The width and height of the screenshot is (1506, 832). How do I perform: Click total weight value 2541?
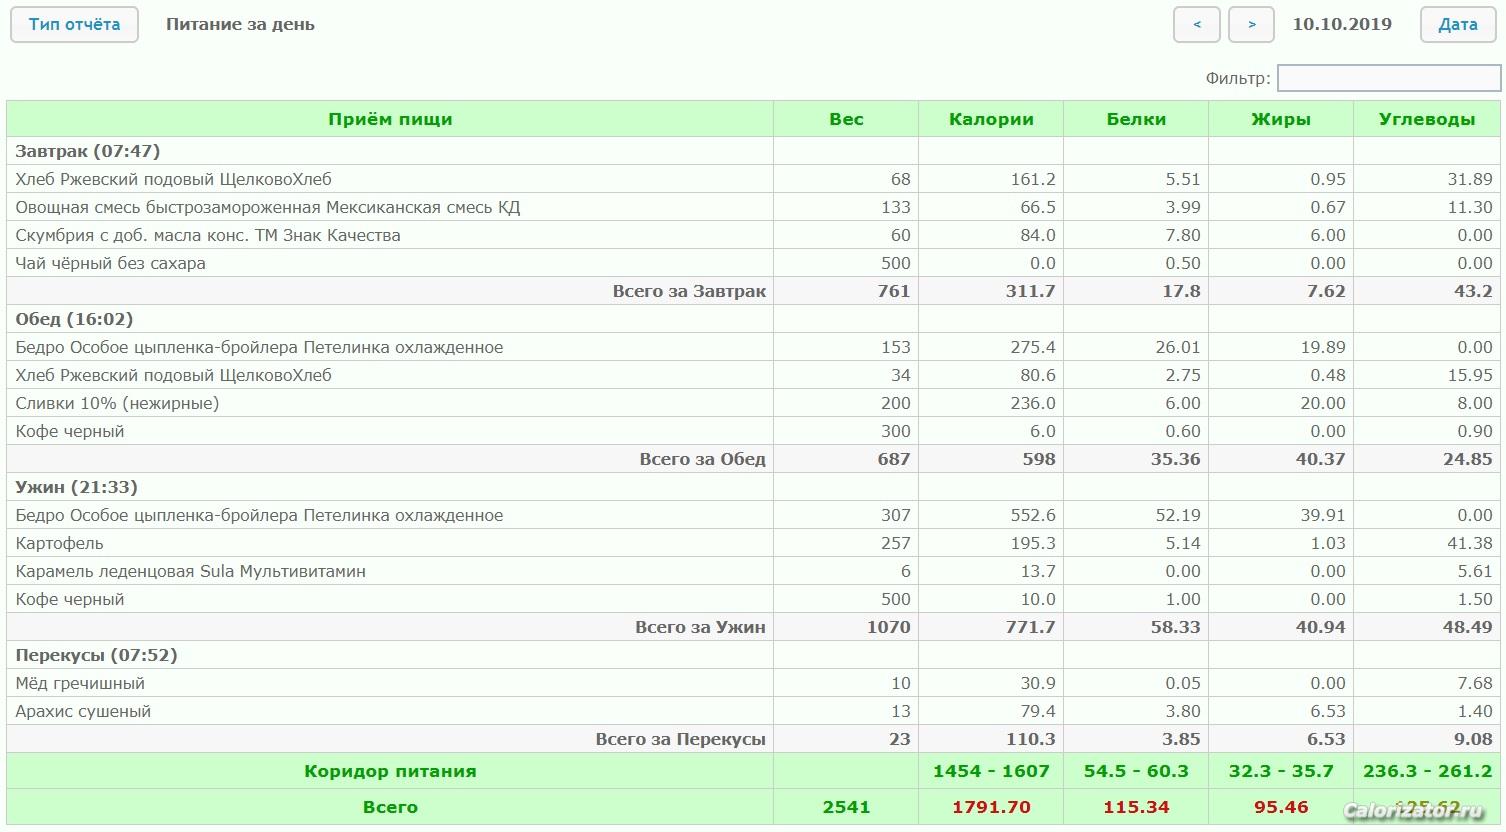click(x=846, y=807)
